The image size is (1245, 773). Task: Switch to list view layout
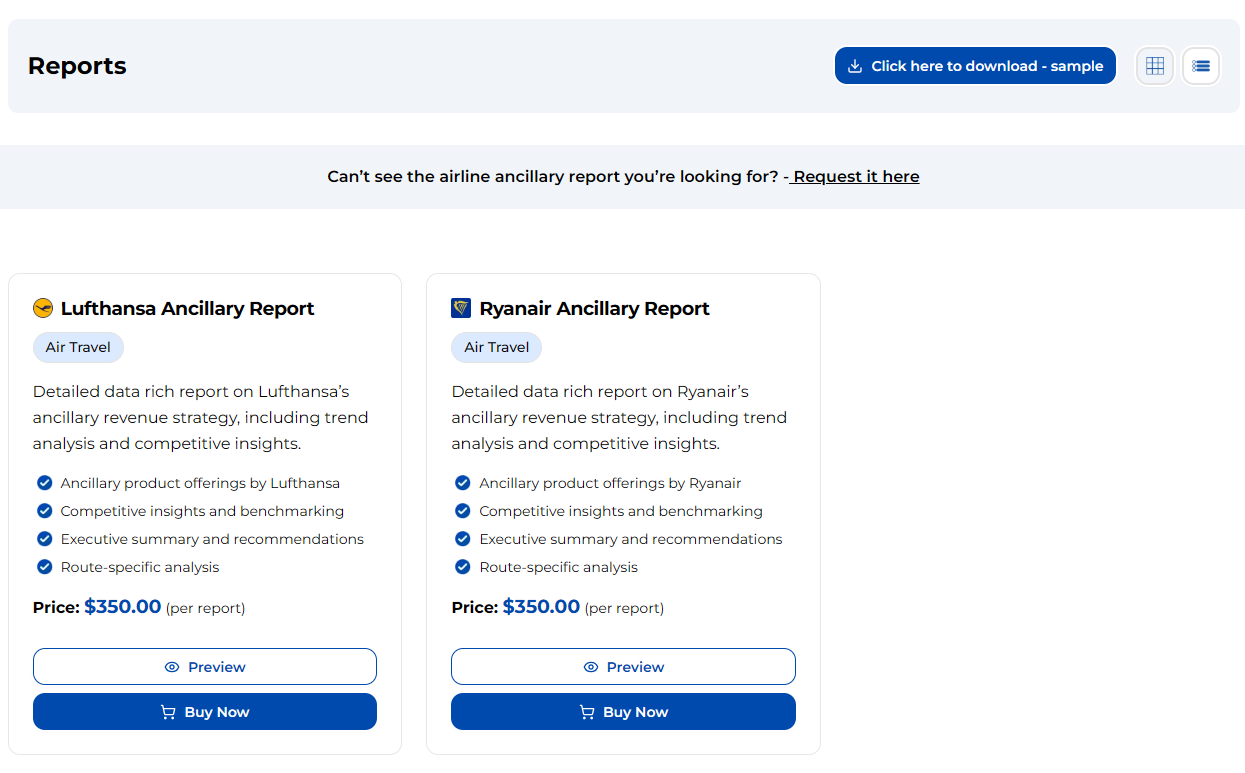[x=1201, y=66]
